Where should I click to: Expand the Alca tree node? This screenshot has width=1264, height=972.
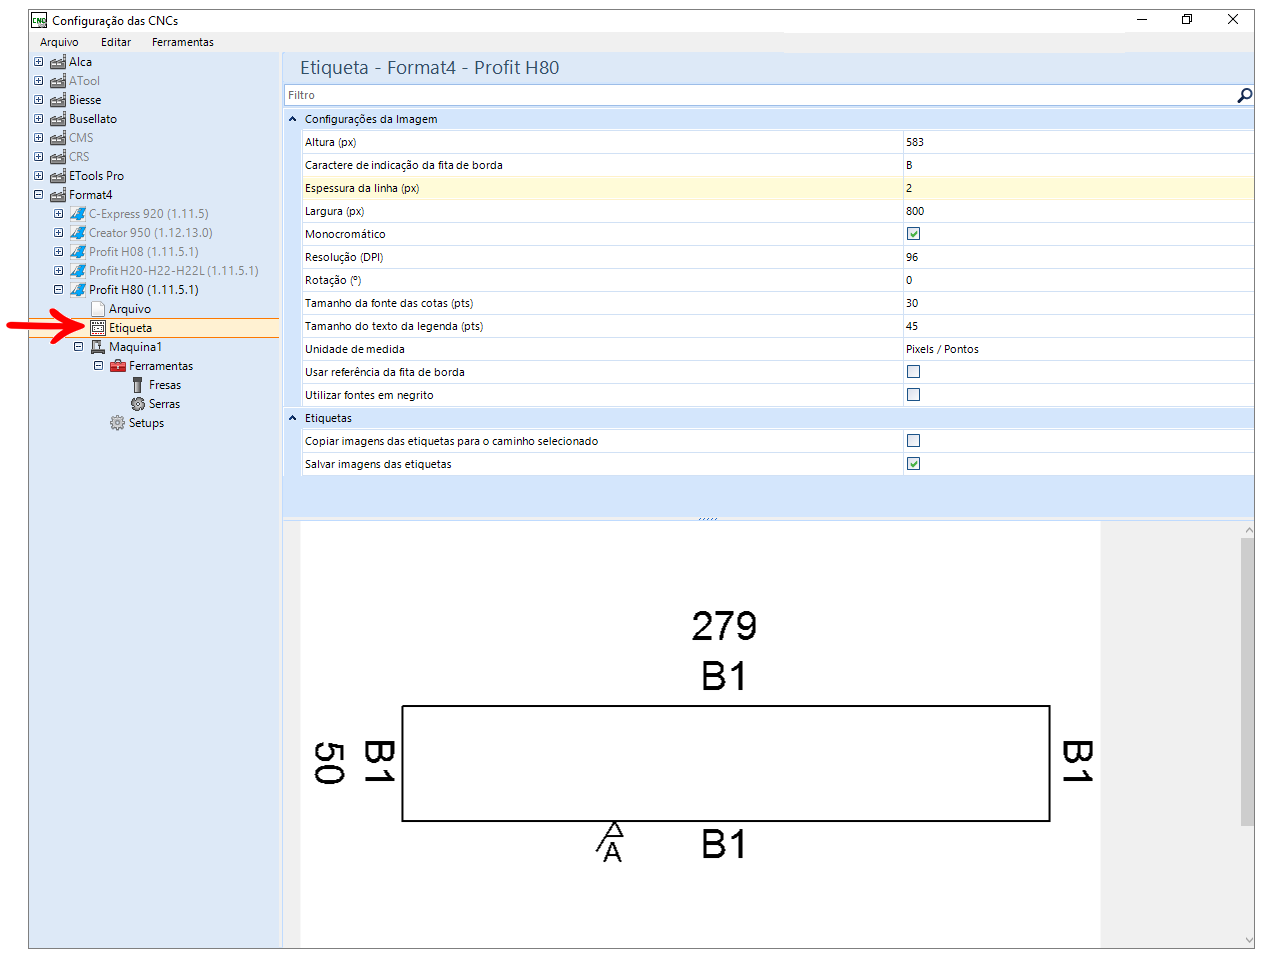click(x=39, y=62)
